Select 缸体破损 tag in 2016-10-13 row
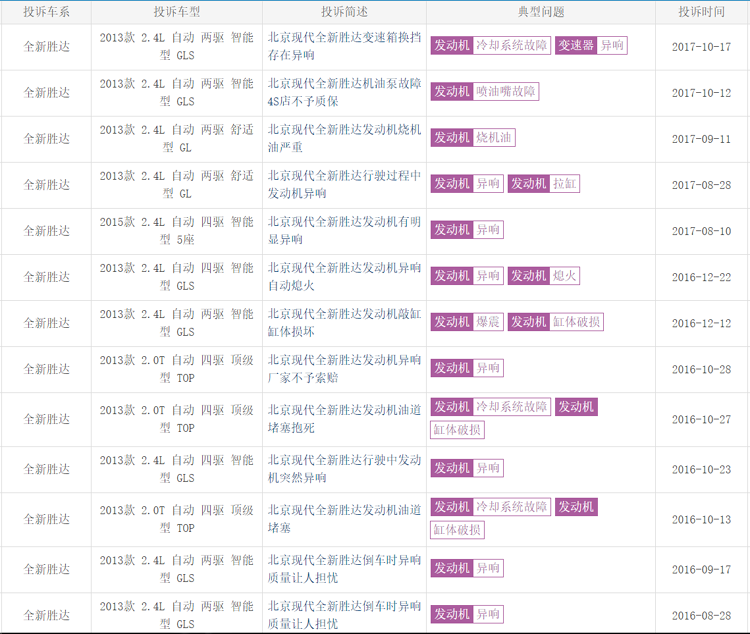The image size is (750, 634). click(x=458, y=530)
